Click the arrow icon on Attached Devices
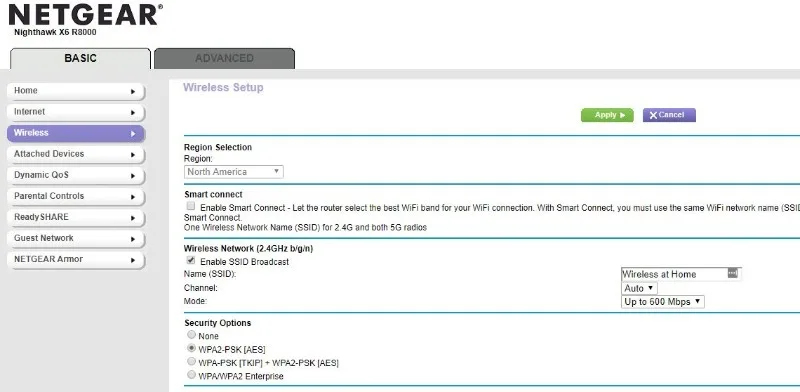Screen dimensions: 800x392 133,155
